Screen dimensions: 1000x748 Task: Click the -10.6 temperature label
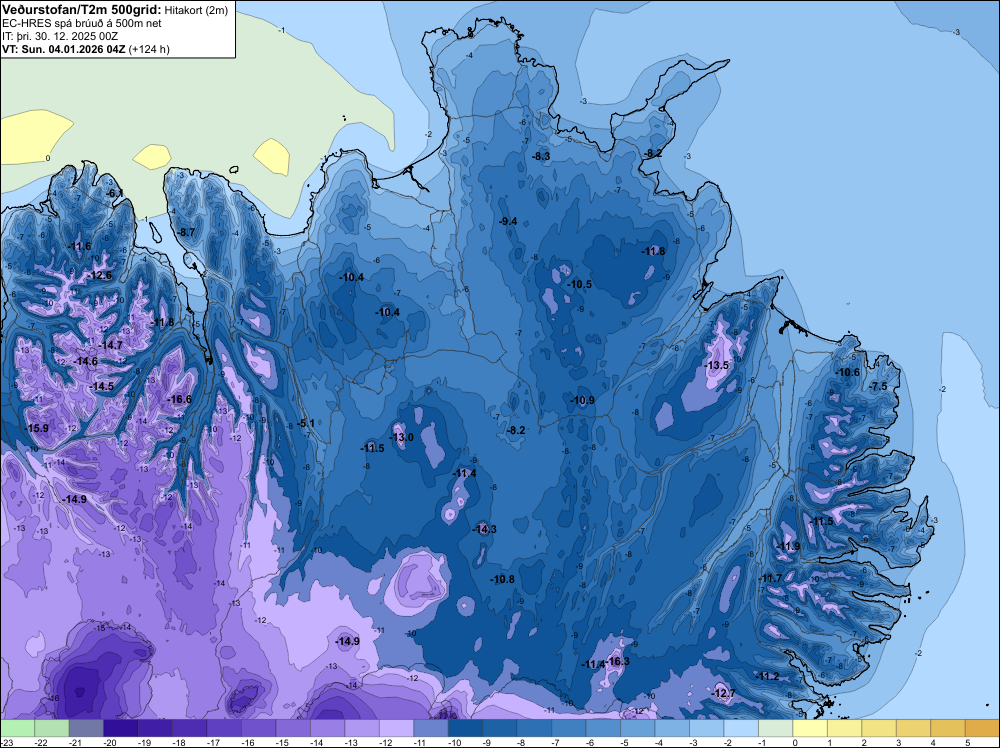pos(848,372)
